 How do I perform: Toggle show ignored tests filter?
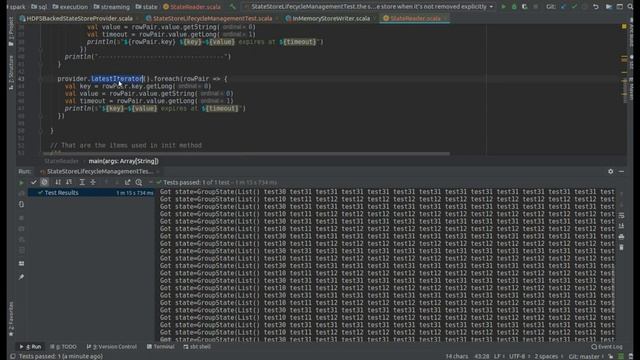coord(44,182)
